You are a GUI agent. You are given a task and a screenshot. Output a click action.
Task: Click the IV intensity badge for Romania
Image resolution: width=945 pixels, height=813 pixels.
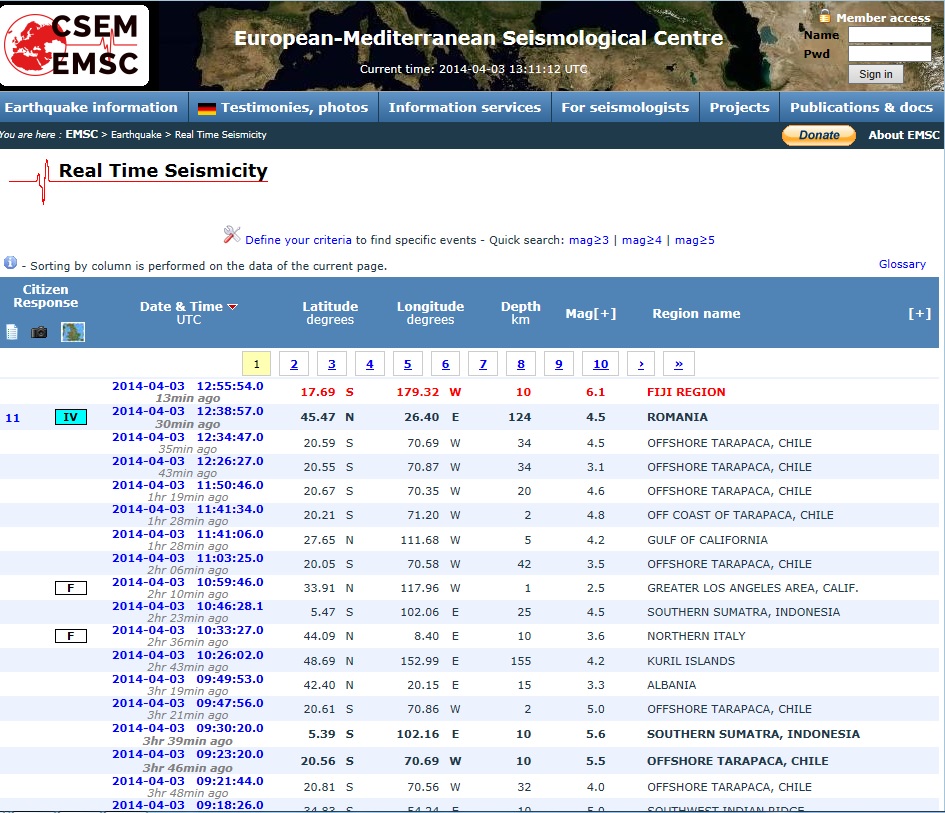[71, 417]
